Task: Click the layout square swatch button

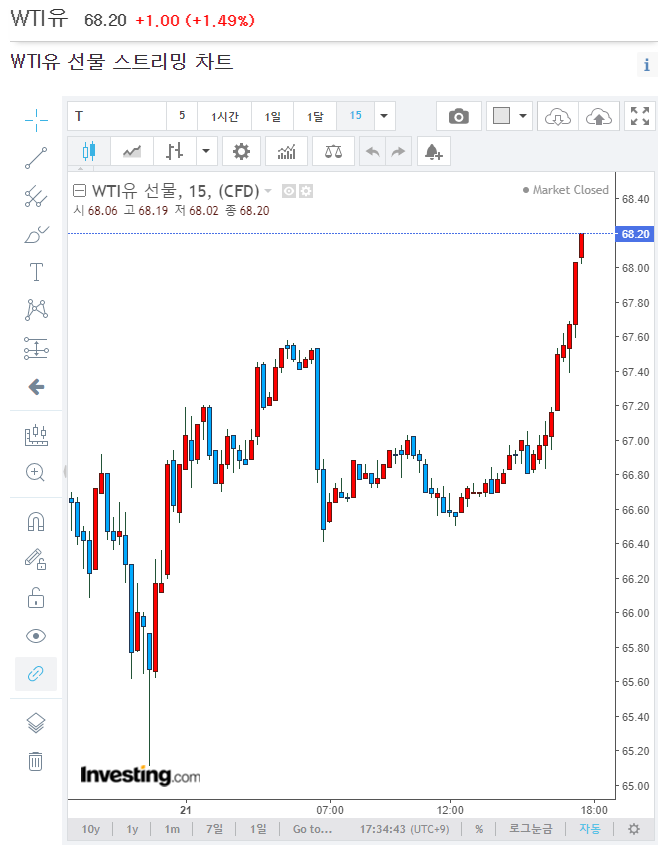Action: tap(501, 116)
